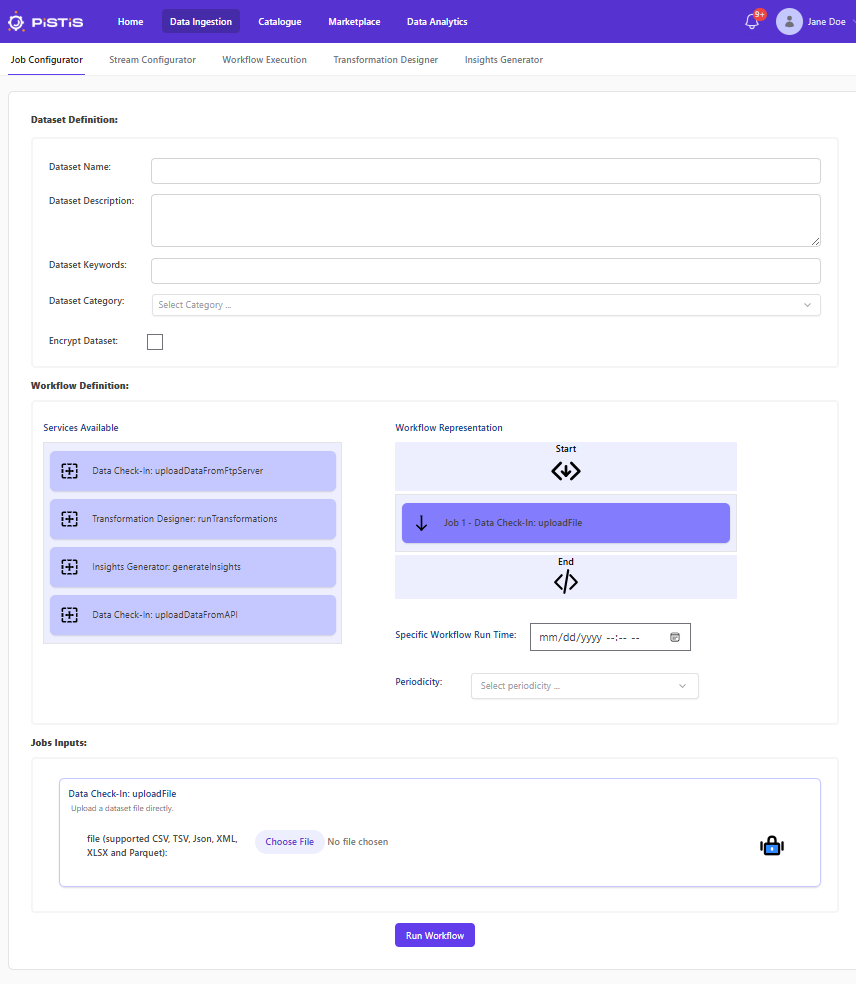Switch to the Insights Generator tab
Screen dimensions: 856x984
[x=503, y=60]
